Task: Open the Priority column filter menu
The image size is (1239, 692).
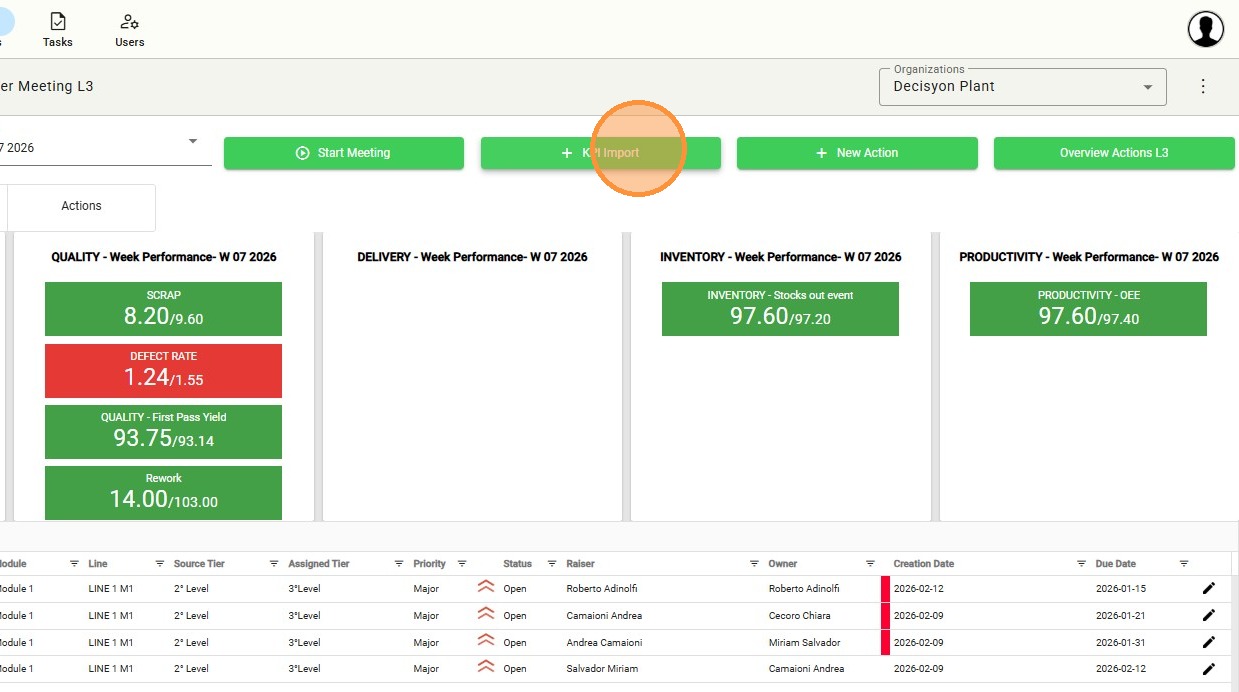Action: [x=462, y=564]
